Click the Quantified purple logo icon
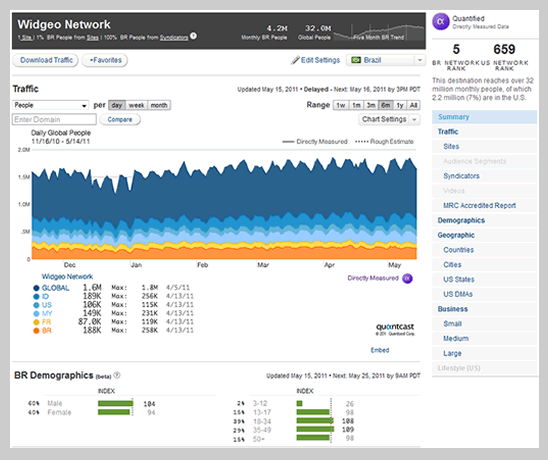 point(441,22)
